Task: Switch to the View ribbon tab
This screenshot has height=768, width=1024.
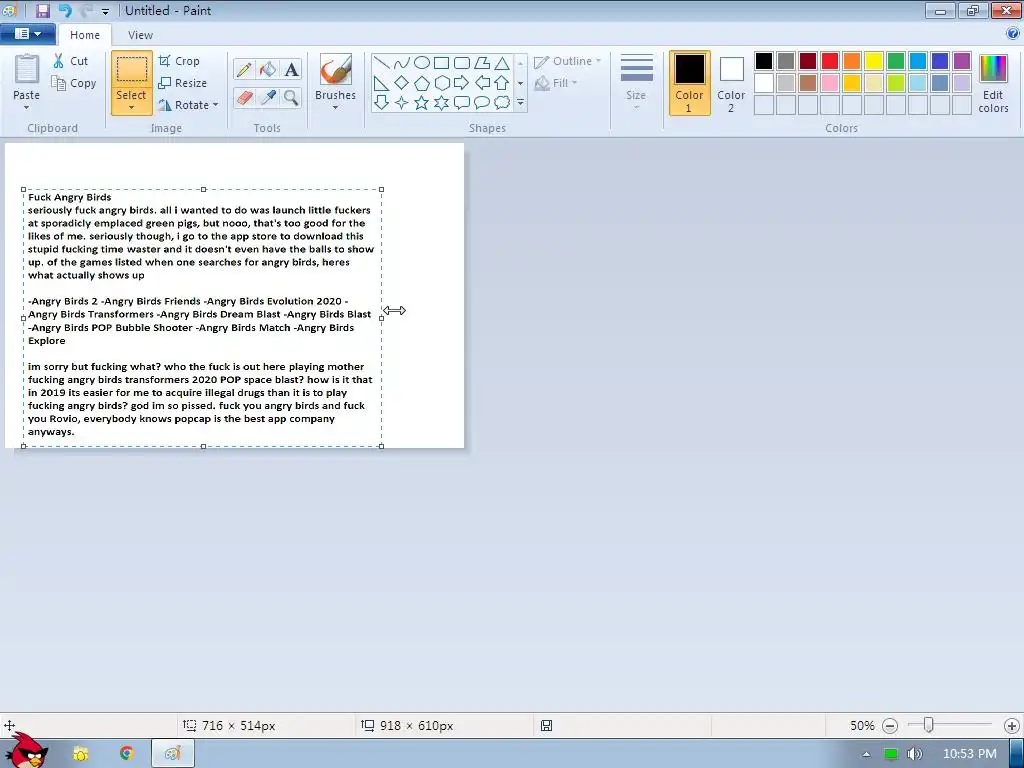Action: pos(140,35)
